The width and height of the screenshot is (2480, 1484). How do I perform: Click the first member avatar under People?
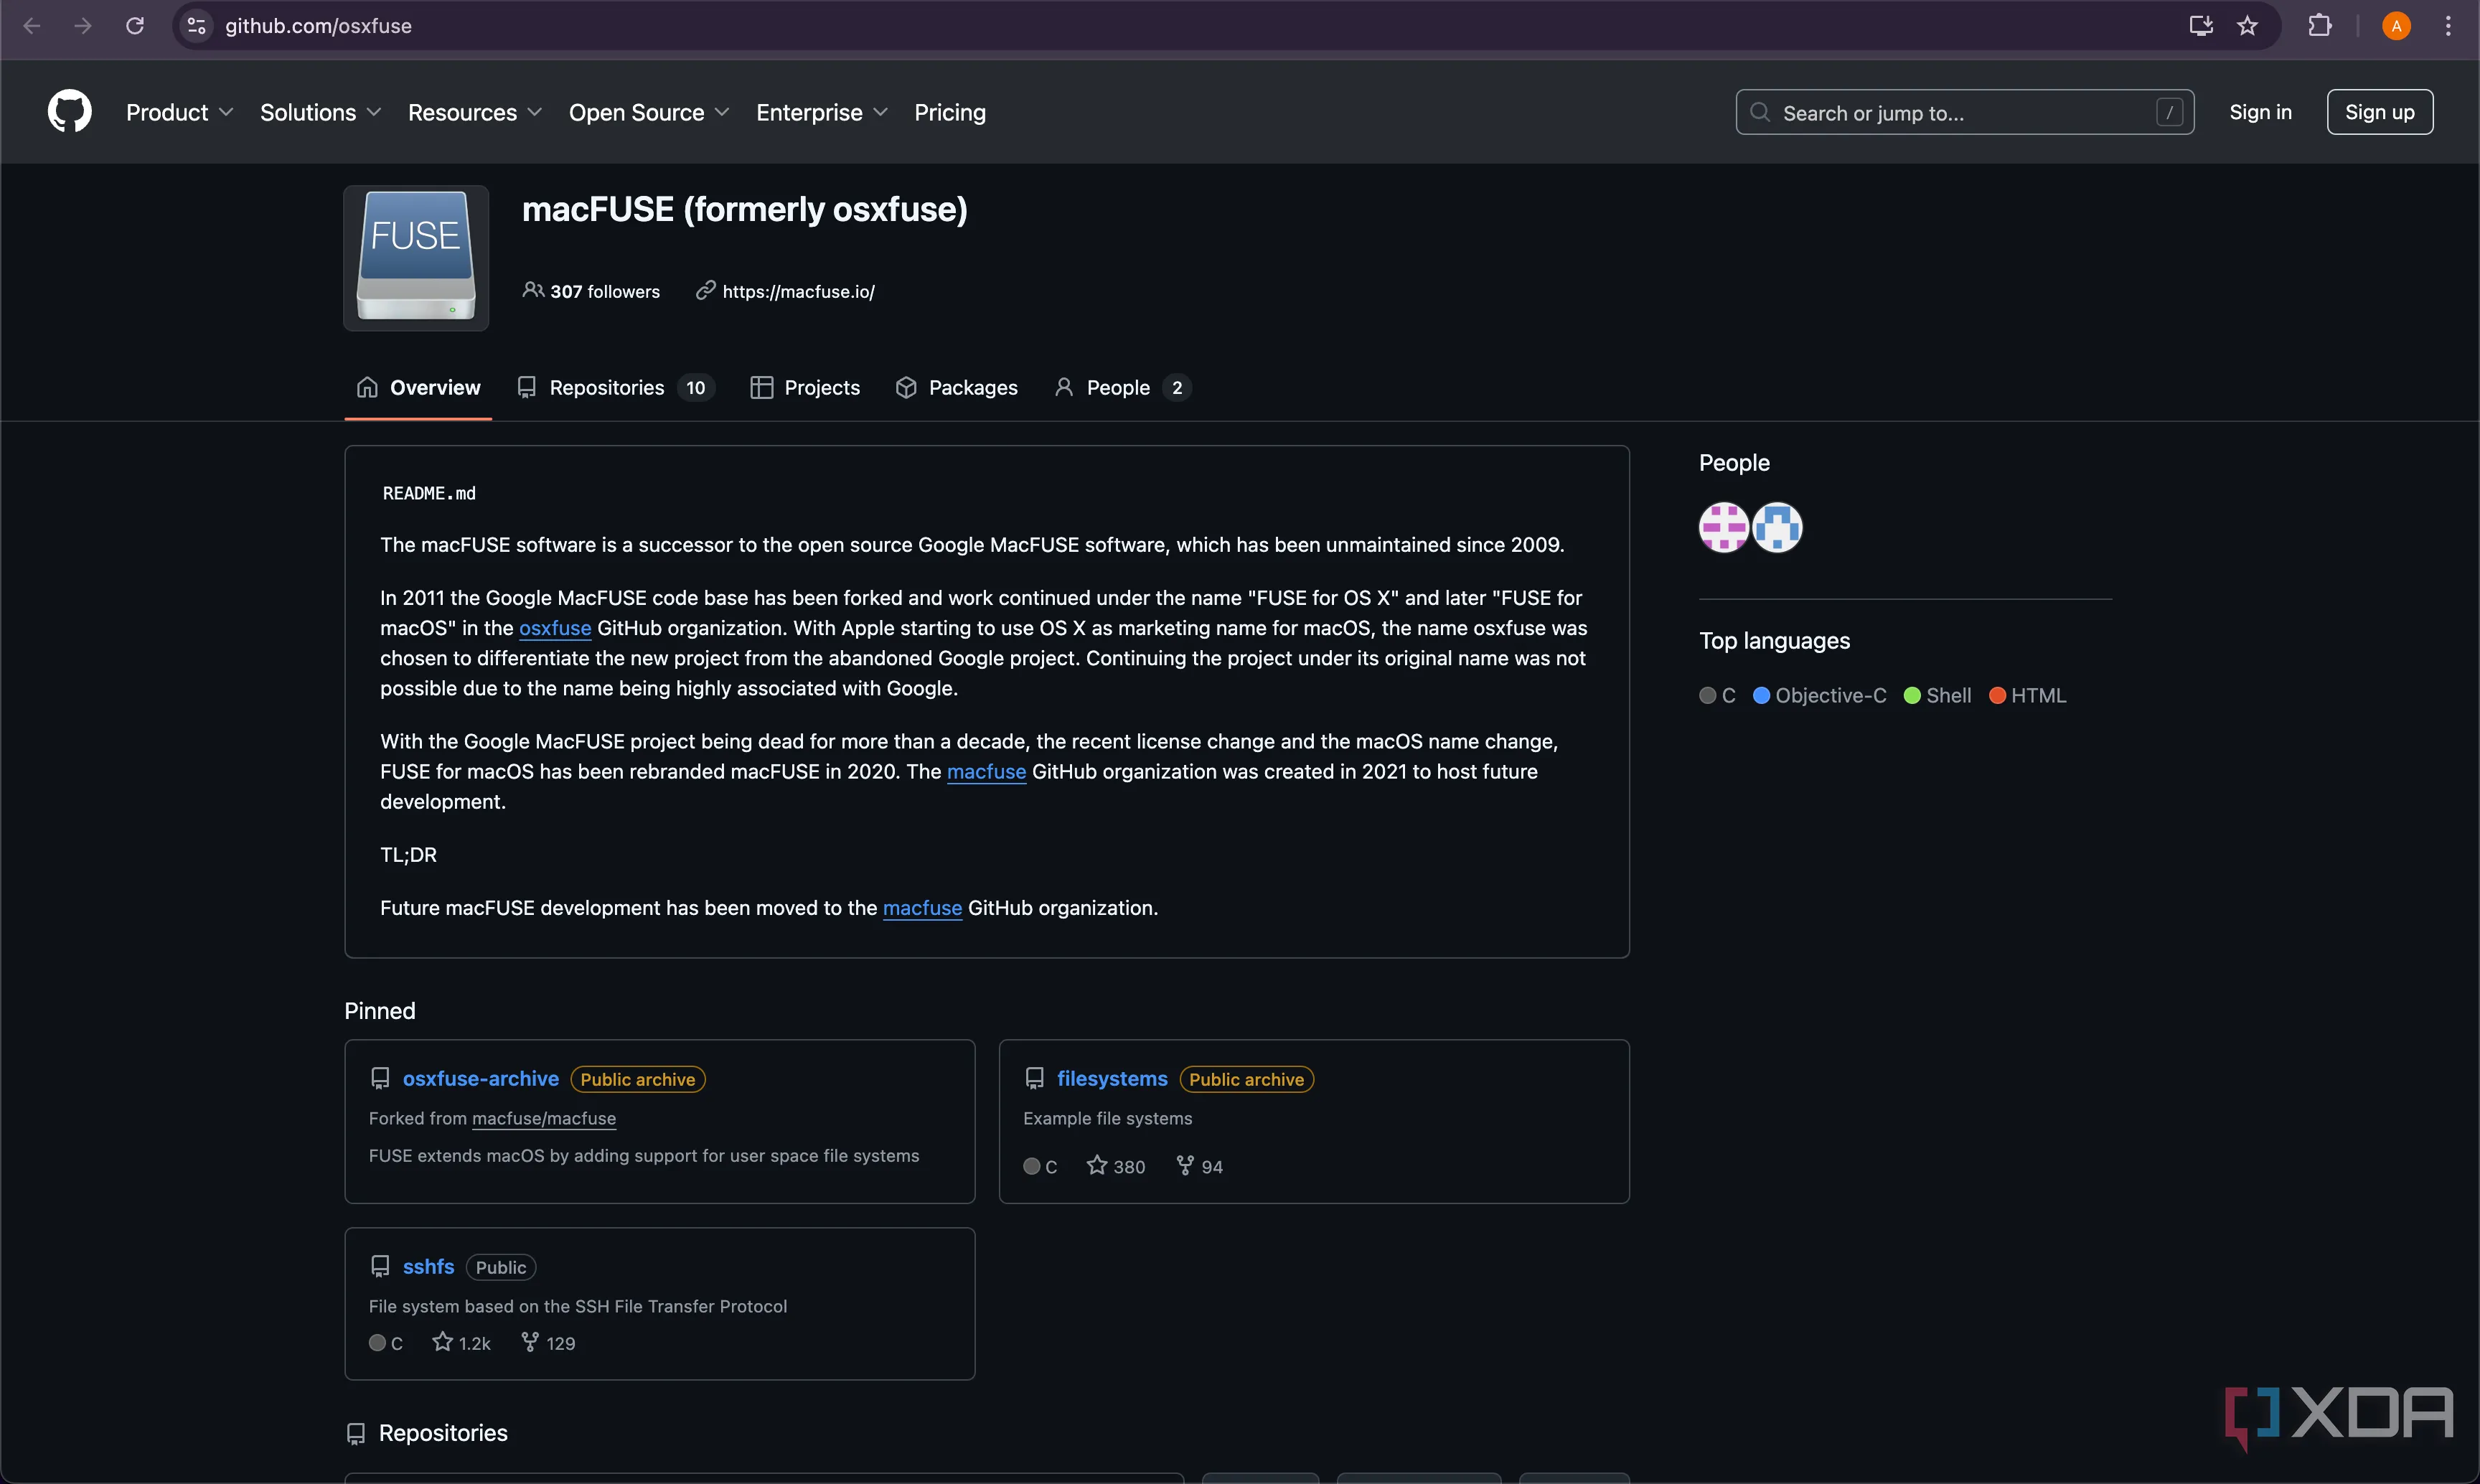point(1724,527)
